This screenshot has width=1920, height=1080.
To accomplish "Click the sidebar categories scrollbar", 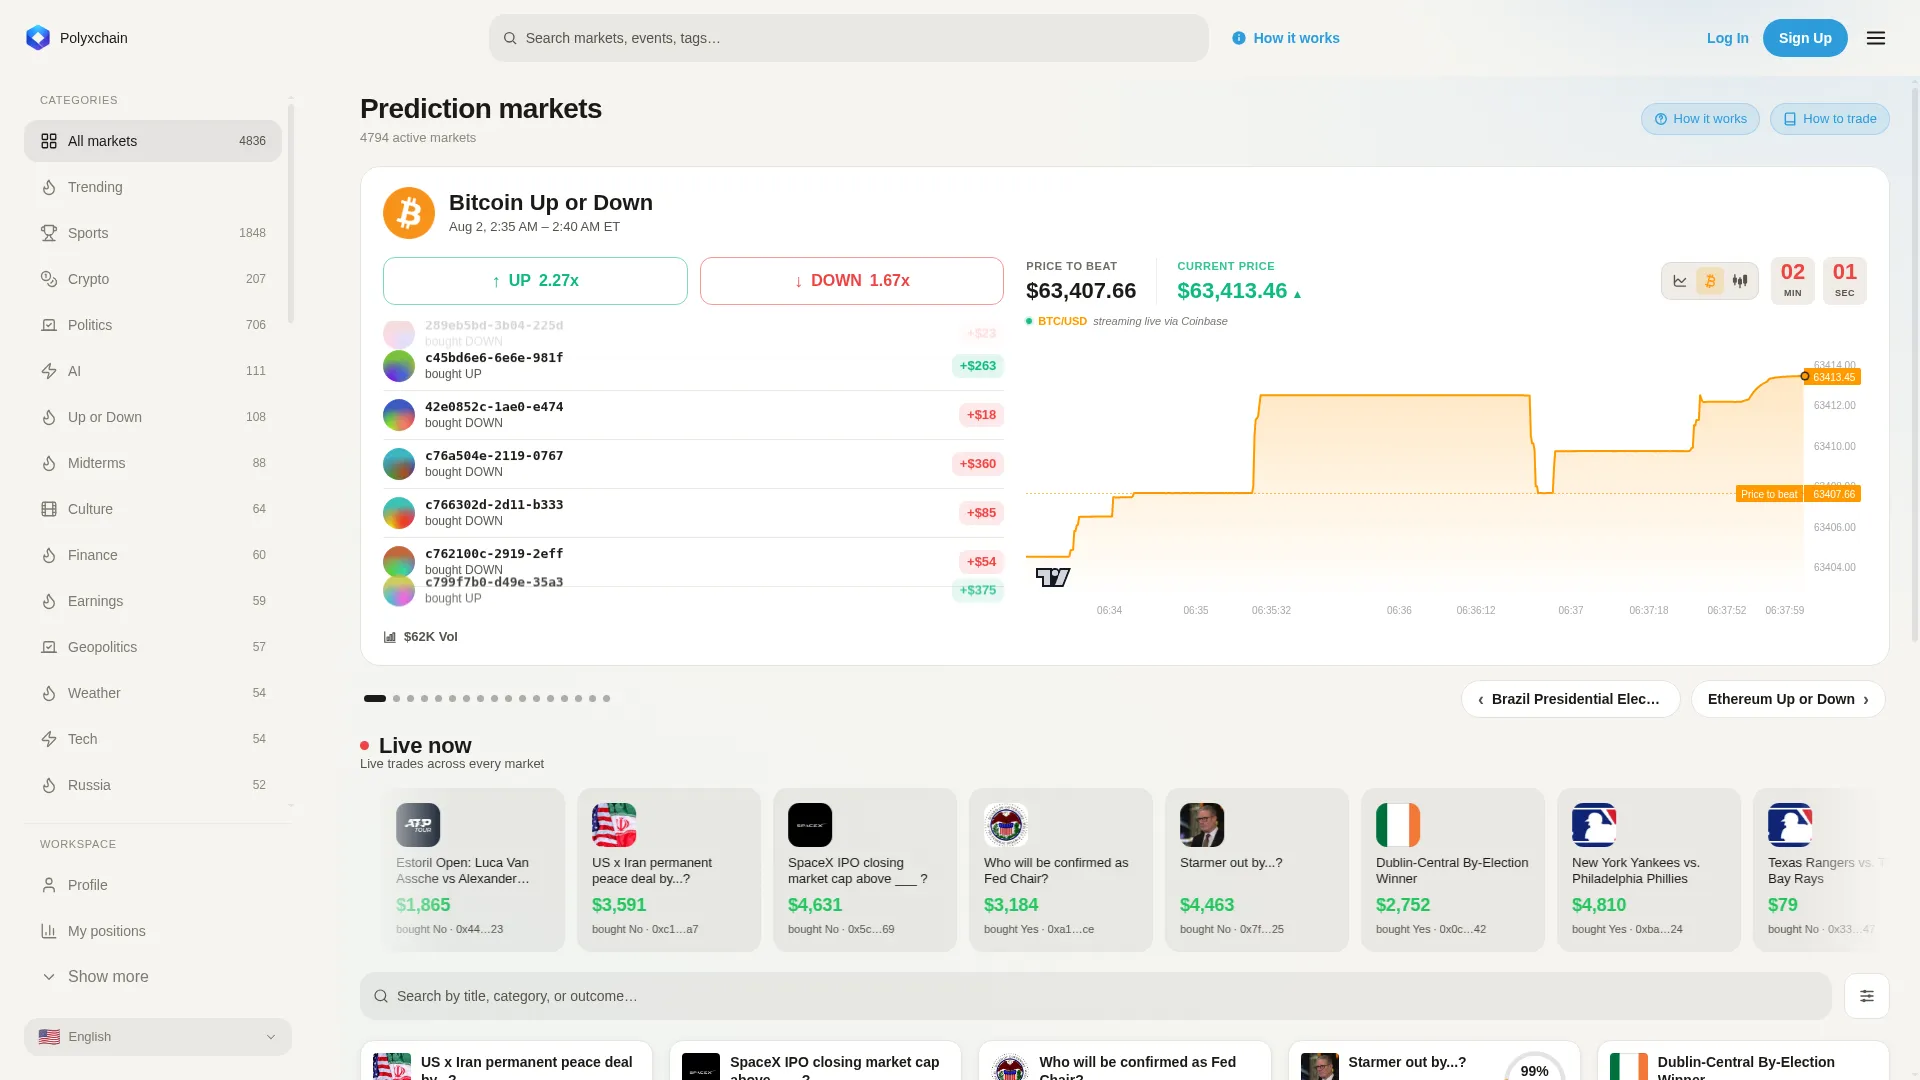I will click(291, 212).
